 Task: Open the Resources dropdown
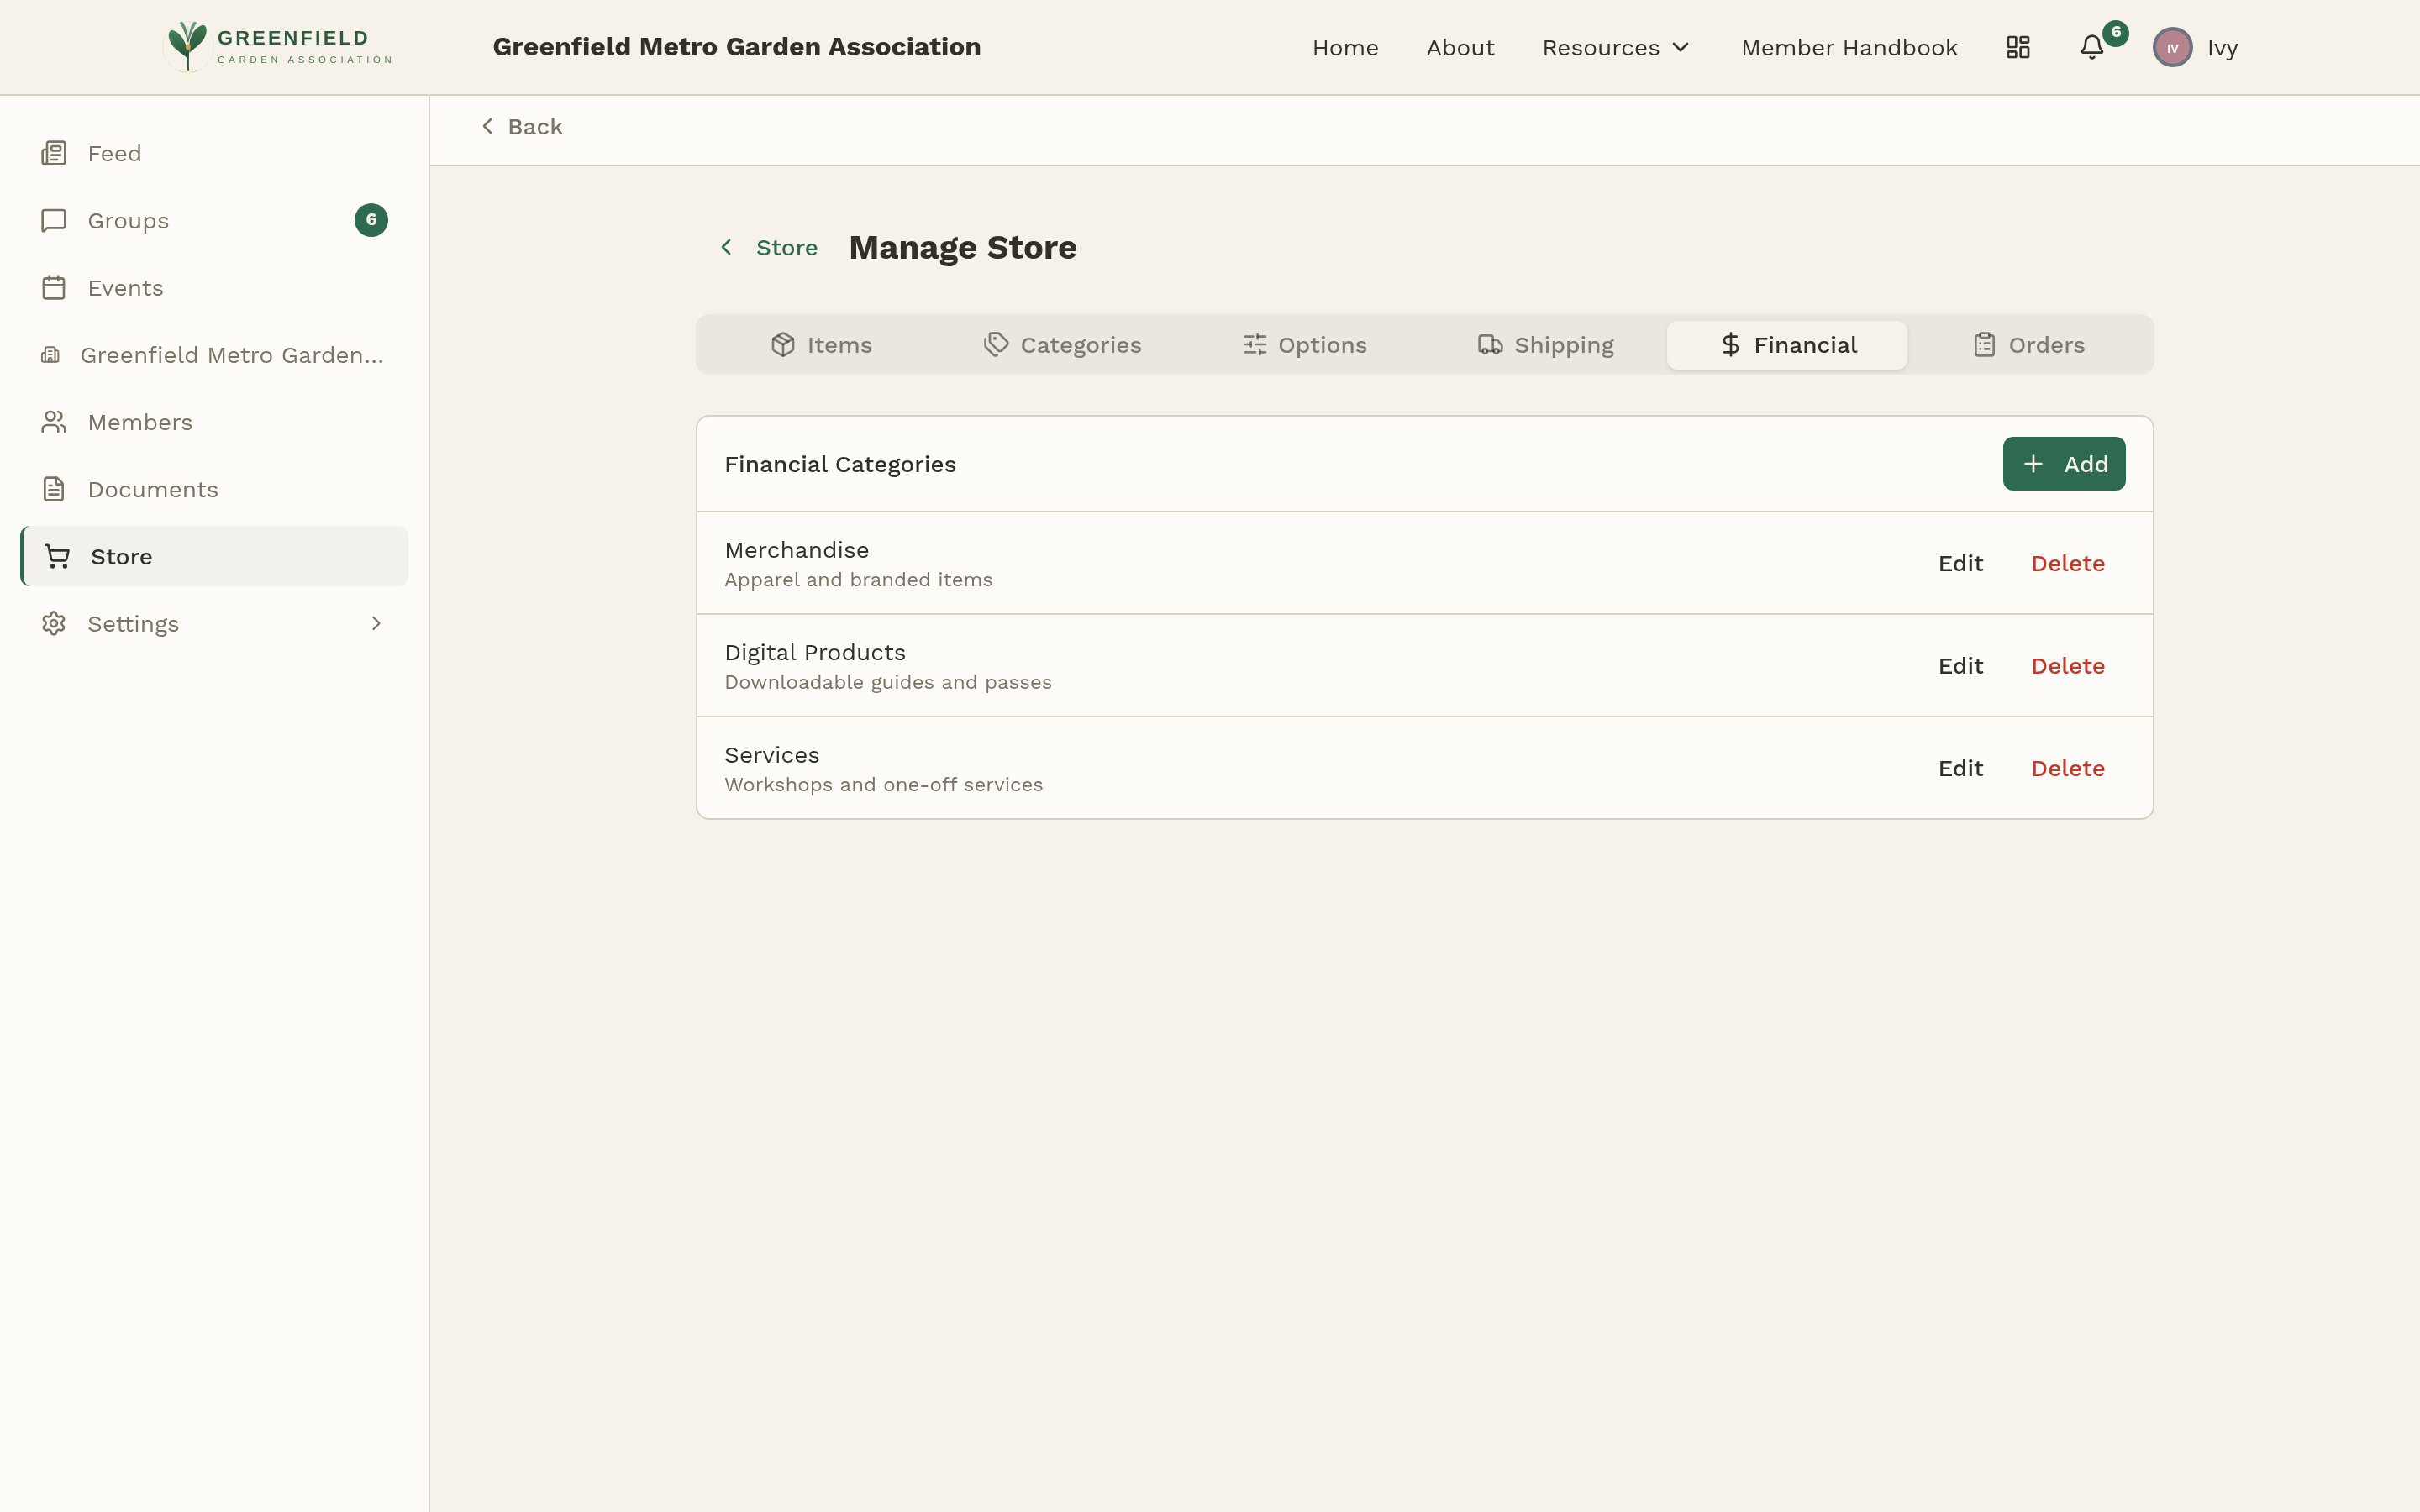point(1614,47)
